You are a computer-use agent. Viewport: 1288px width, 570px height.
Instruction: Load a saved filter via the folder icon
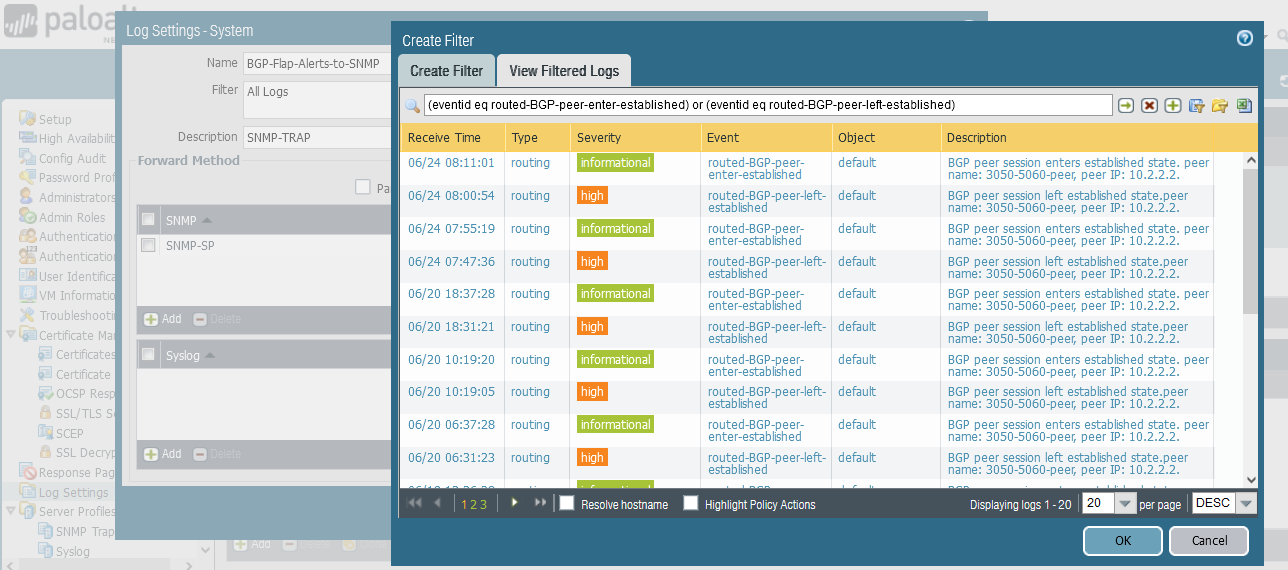pos(1219,105)
